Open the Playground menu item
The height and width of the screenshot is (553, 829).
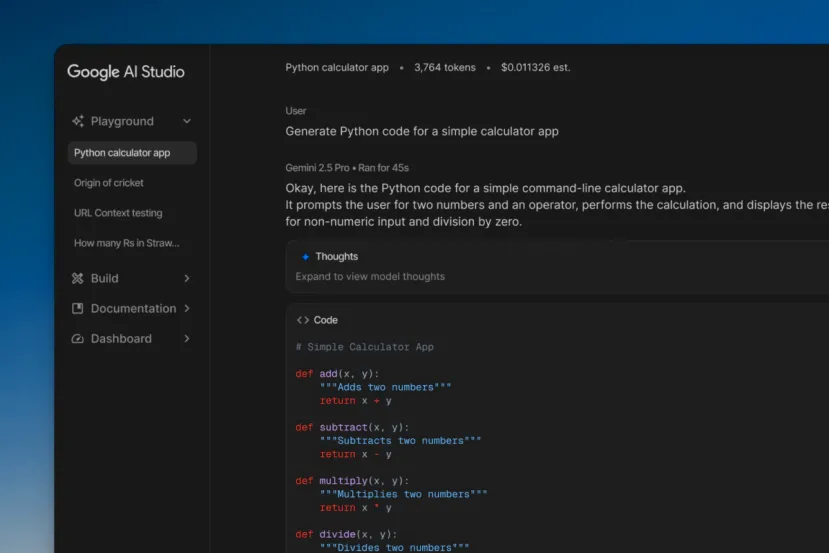coord(122,121)
